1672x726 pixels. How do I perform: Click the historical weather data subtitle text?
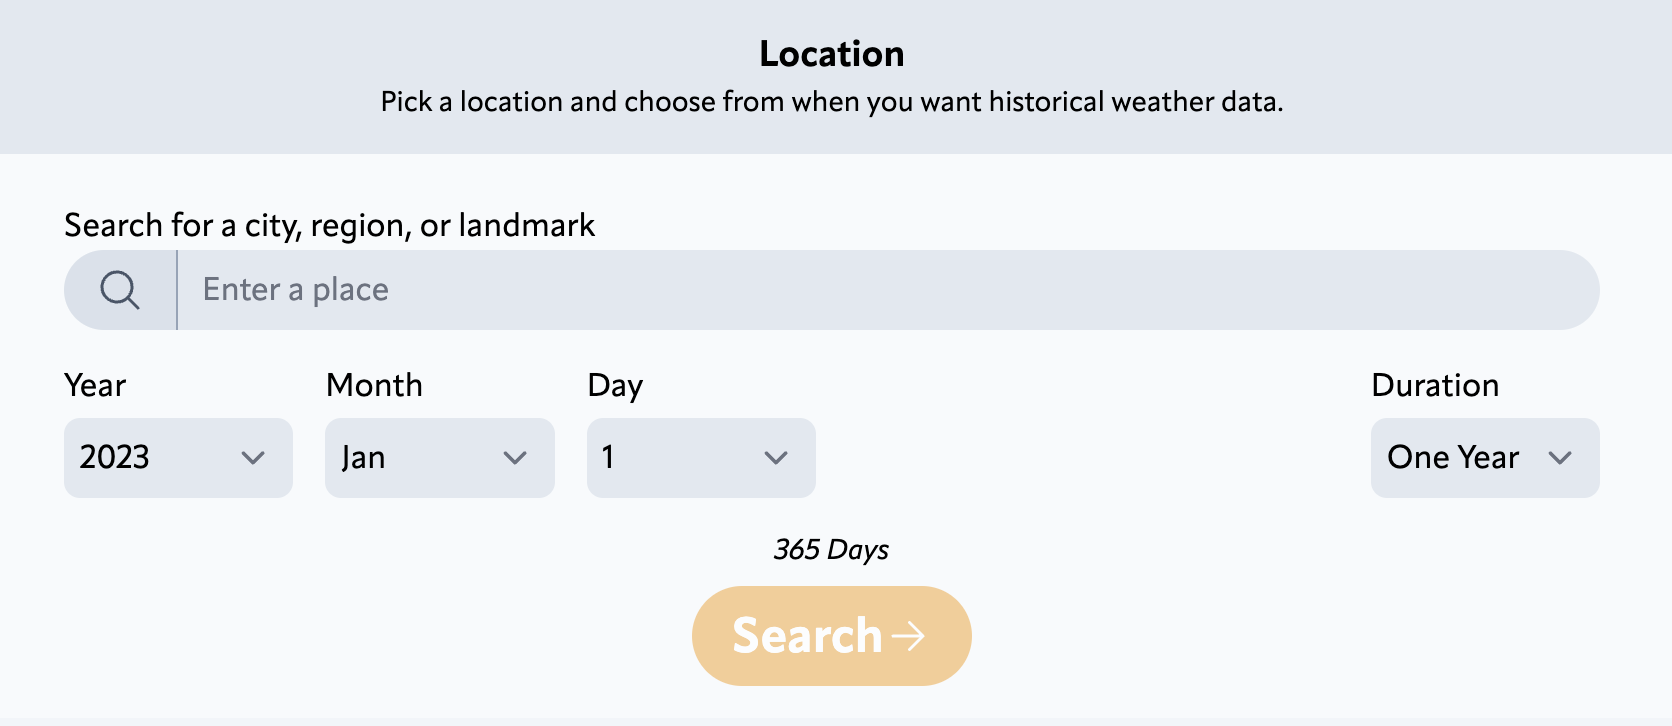[x=832, y=101]
